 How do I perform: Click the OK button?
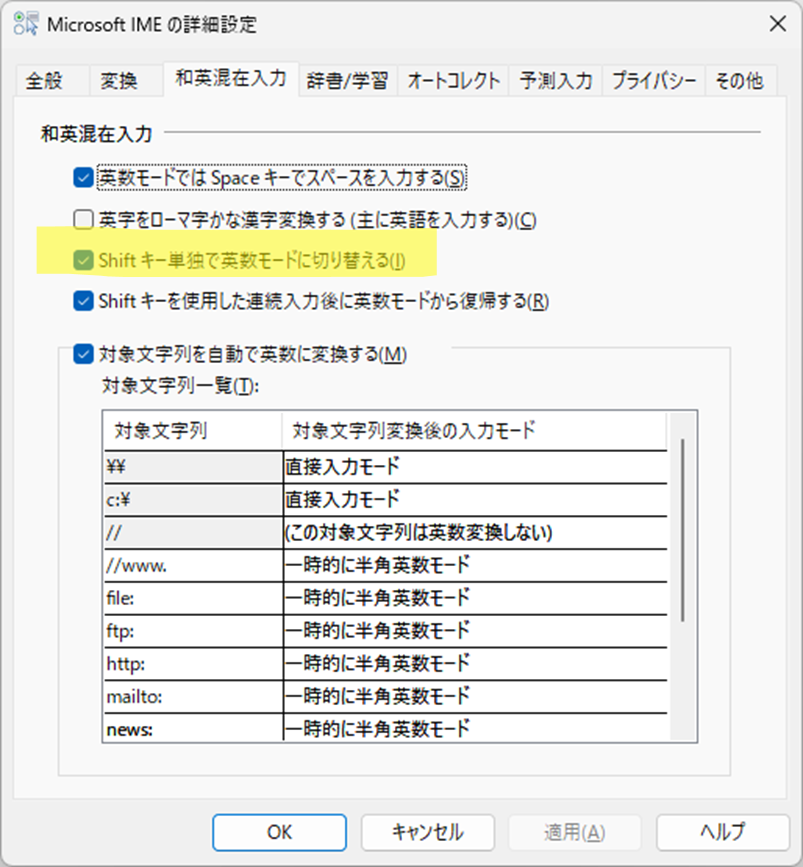[x=279, y=832]
